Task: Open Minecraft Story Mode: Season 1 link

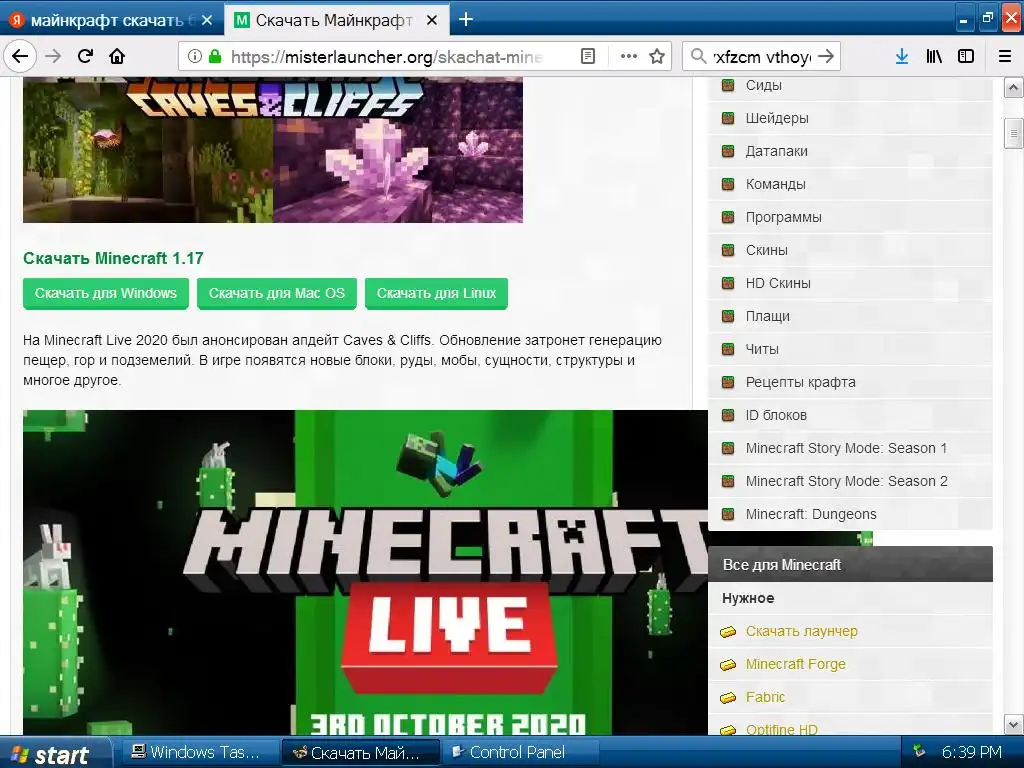Action: coord(846,448)
